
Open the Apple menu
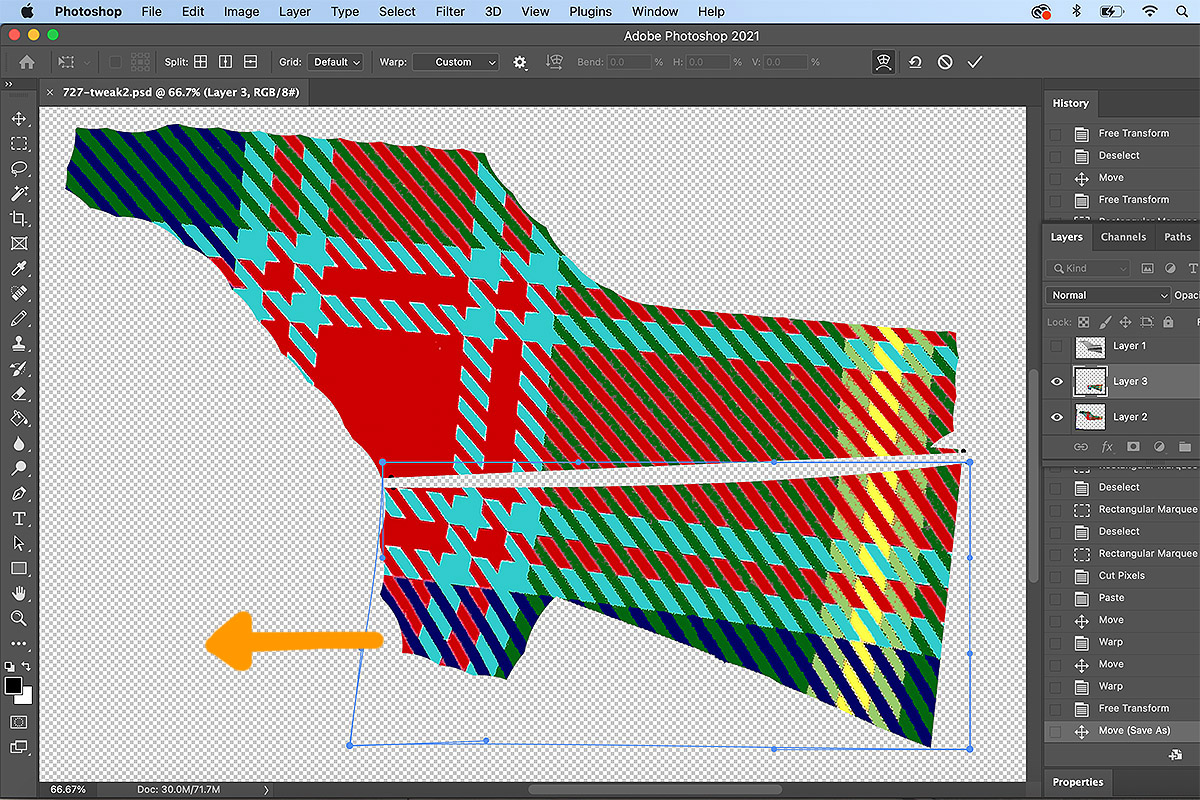click(26, 12)
